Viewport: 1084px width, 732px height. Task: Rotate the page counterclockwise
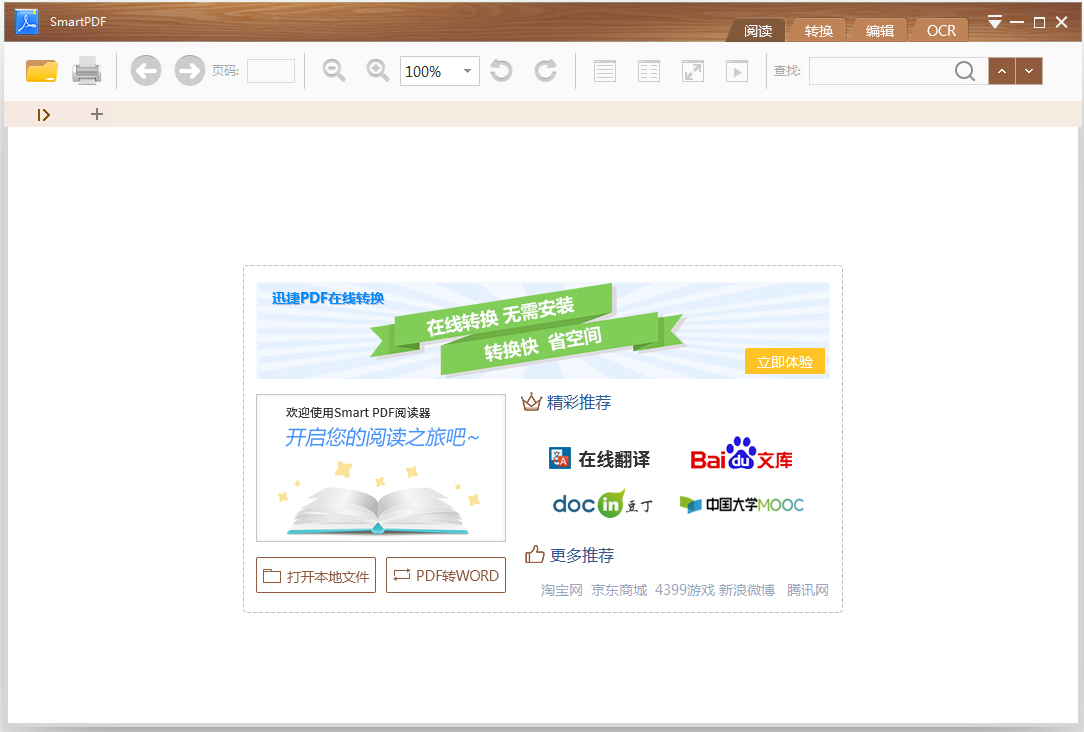[x=500, y=71]
